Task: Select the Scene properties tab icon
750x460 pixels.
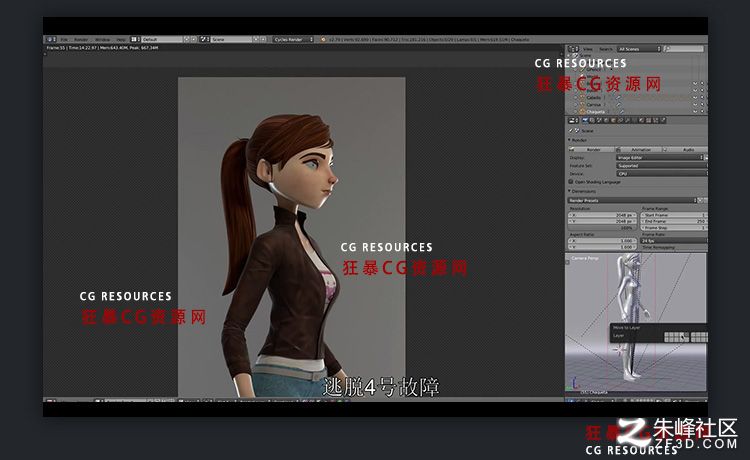Action: pos(599,120)
